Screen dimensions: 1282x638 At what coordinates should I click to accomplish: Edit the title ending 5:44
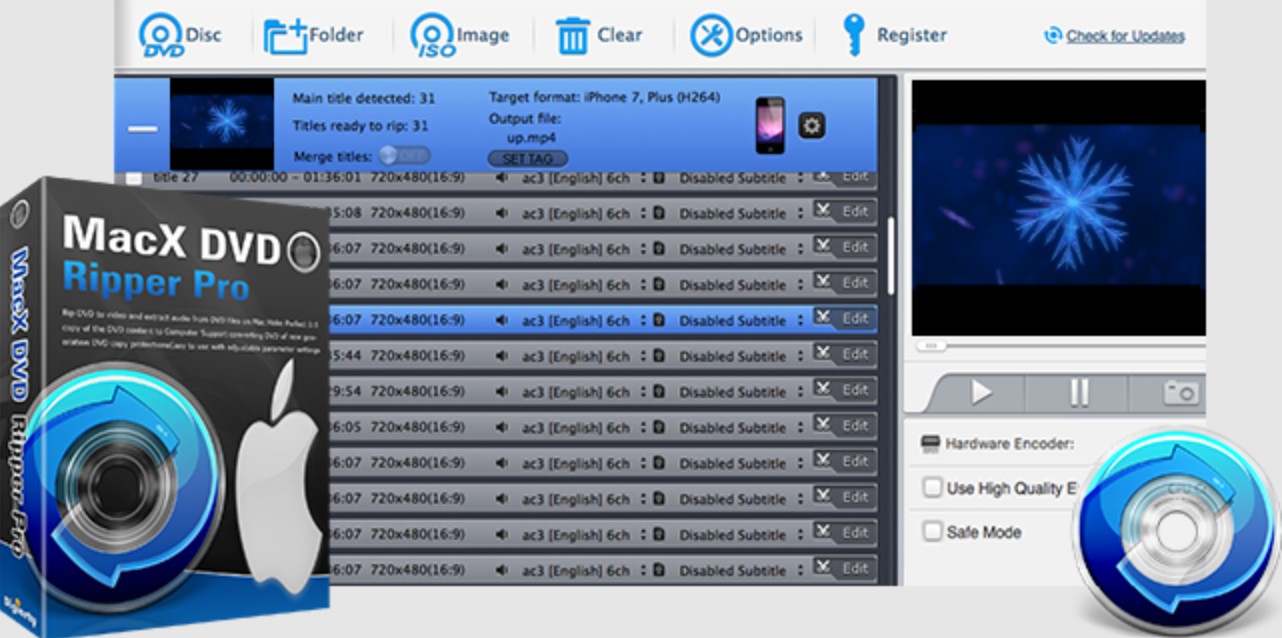pos(845,355)
